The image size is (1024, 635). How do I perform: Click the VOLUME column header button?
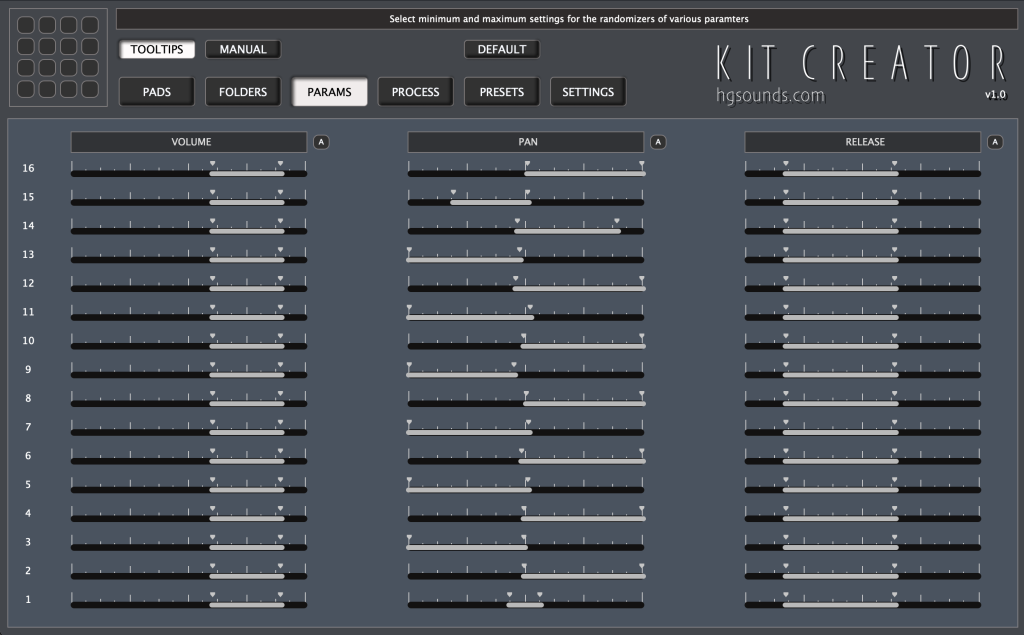coord(189,142)
